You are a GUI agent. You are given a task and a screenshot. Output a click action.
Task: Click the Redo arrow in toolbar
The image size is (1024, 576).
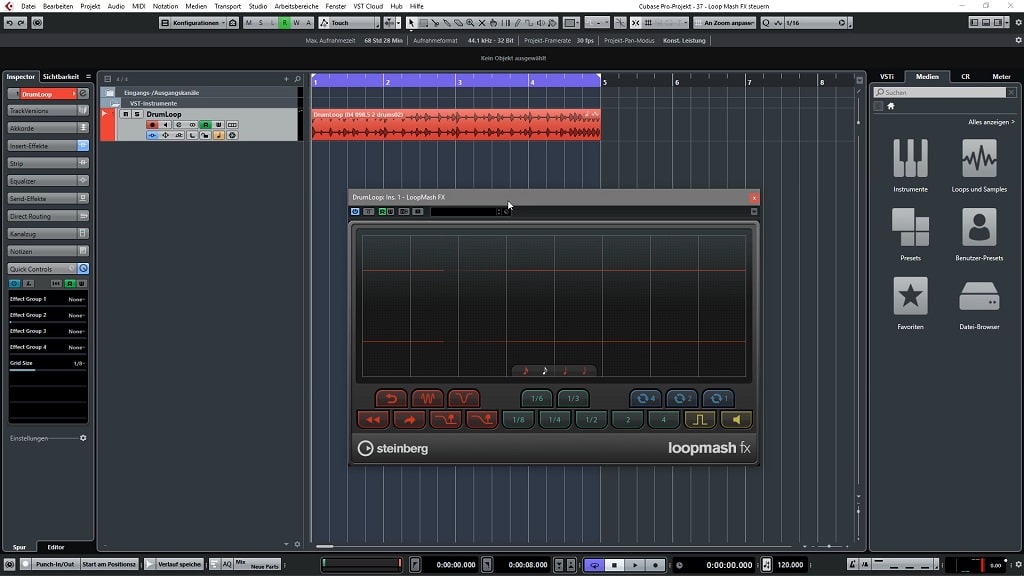21,23
